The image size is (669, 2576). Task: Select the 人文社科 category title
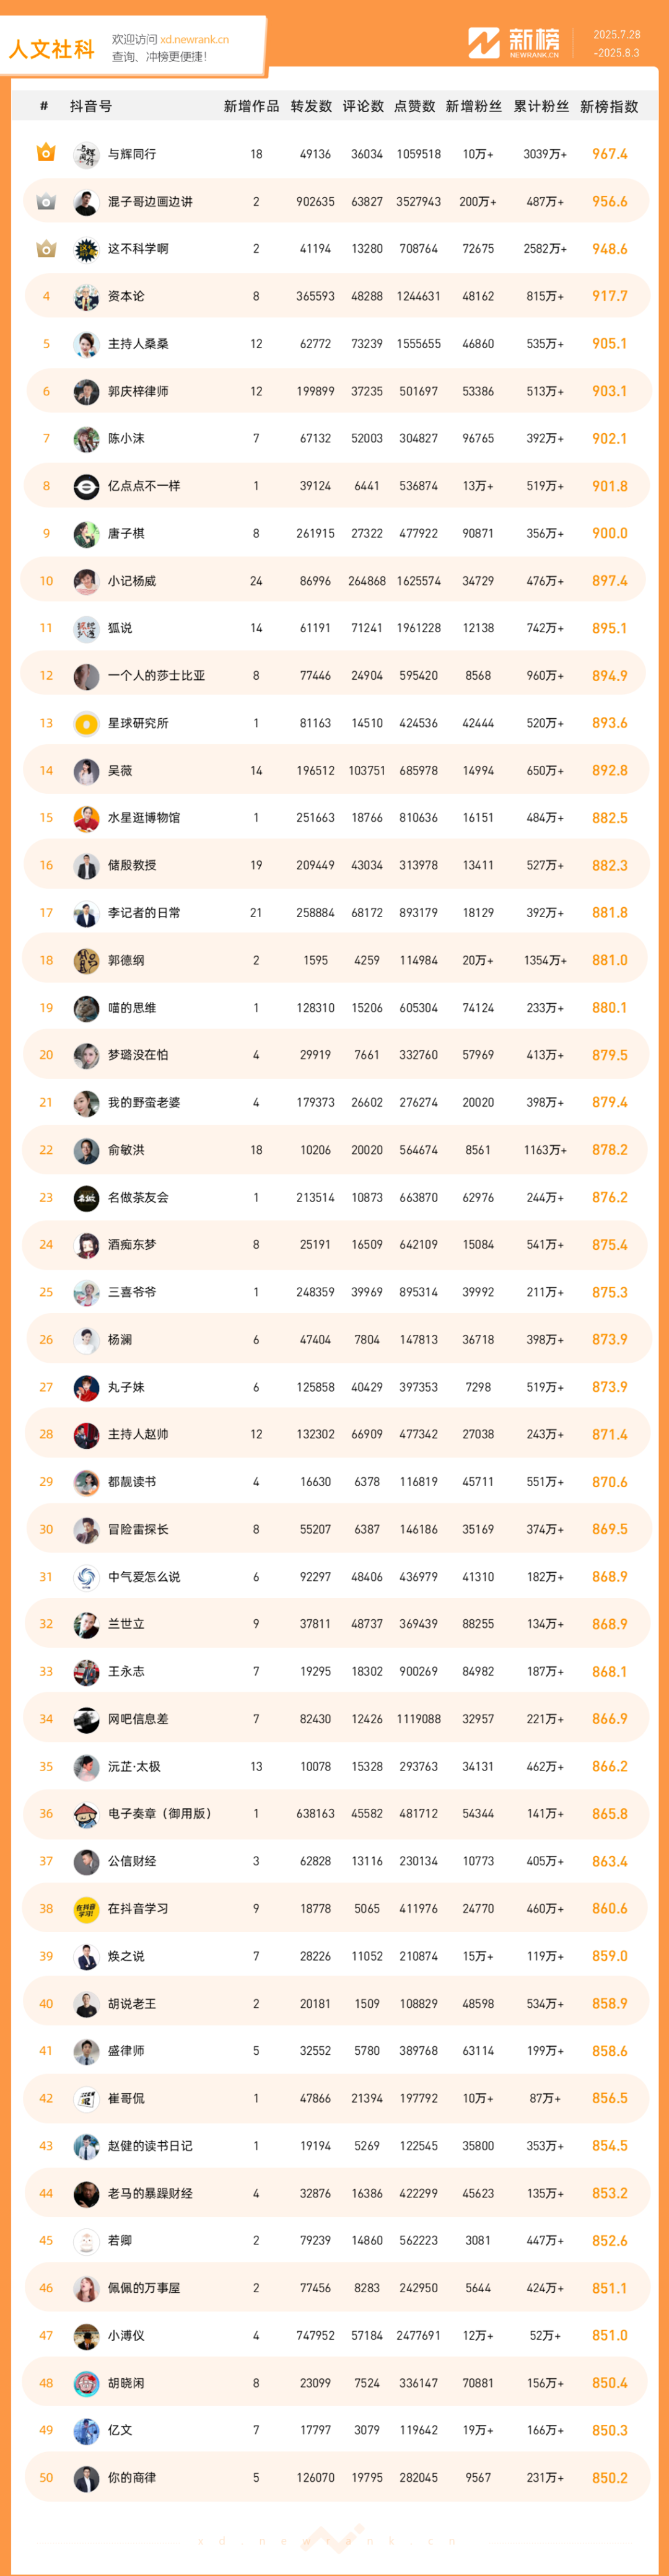[x=52, y=48]
